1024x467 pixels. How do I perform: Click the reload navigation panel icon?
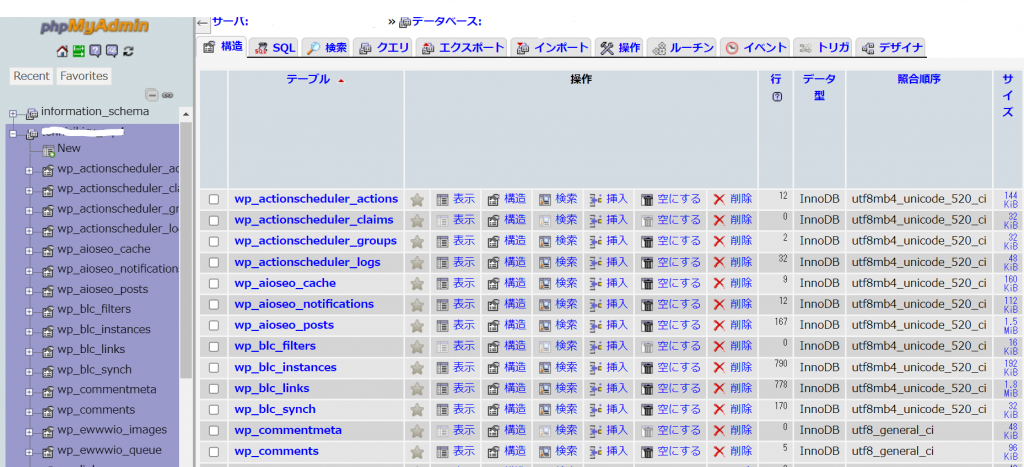click(128, 51)
